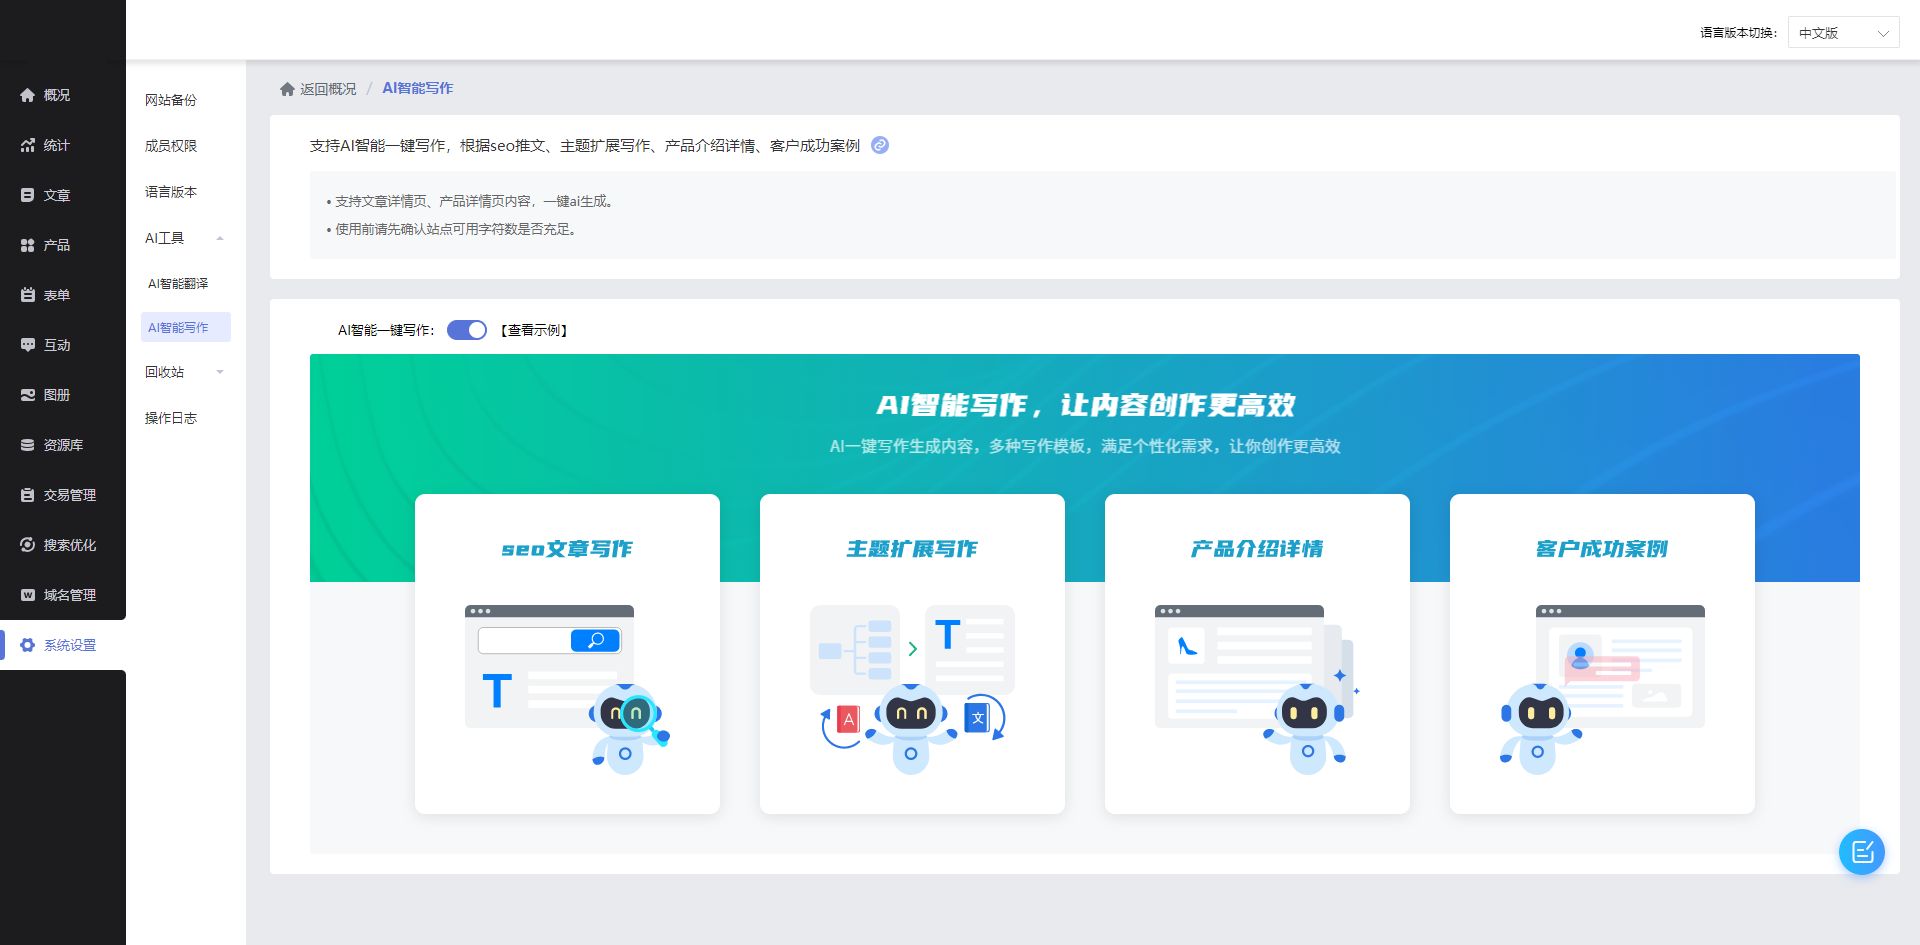The image size is (1920, 945).
Task: Click 返回概况 breadcrumb link
Action: [x=328, y=89]
